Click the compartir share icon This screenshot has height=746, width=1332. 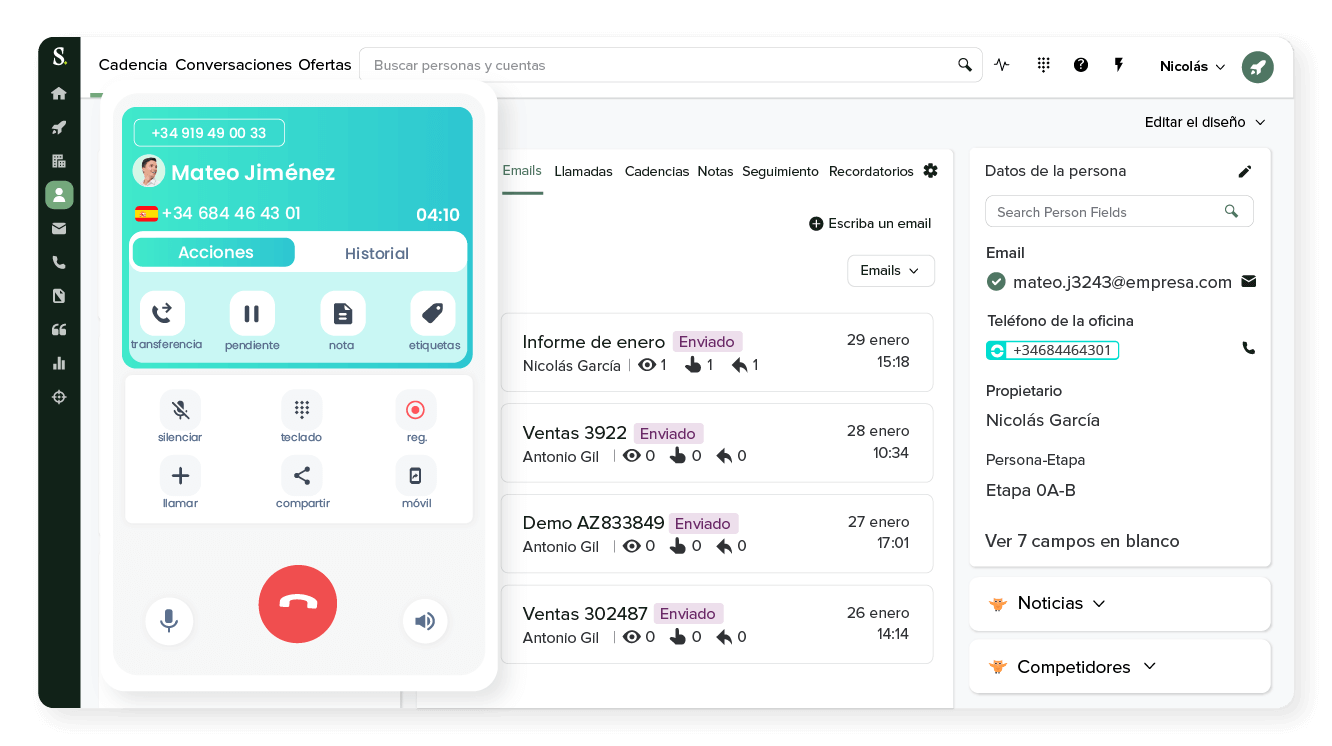tap(301, 476)
